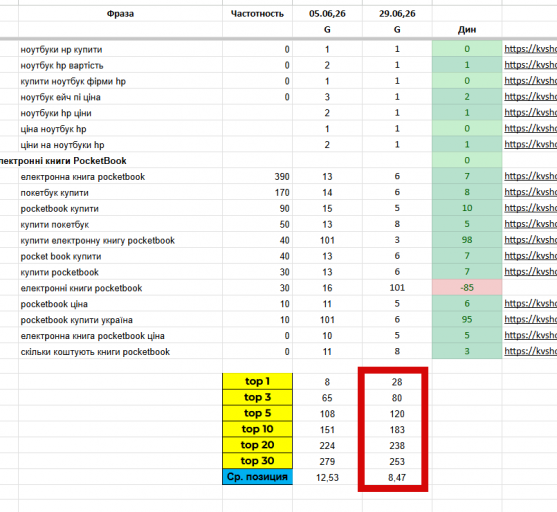Click the '05.06,26' date header
The height and width of the screenshot is (512, 557).
pos(327,14)
